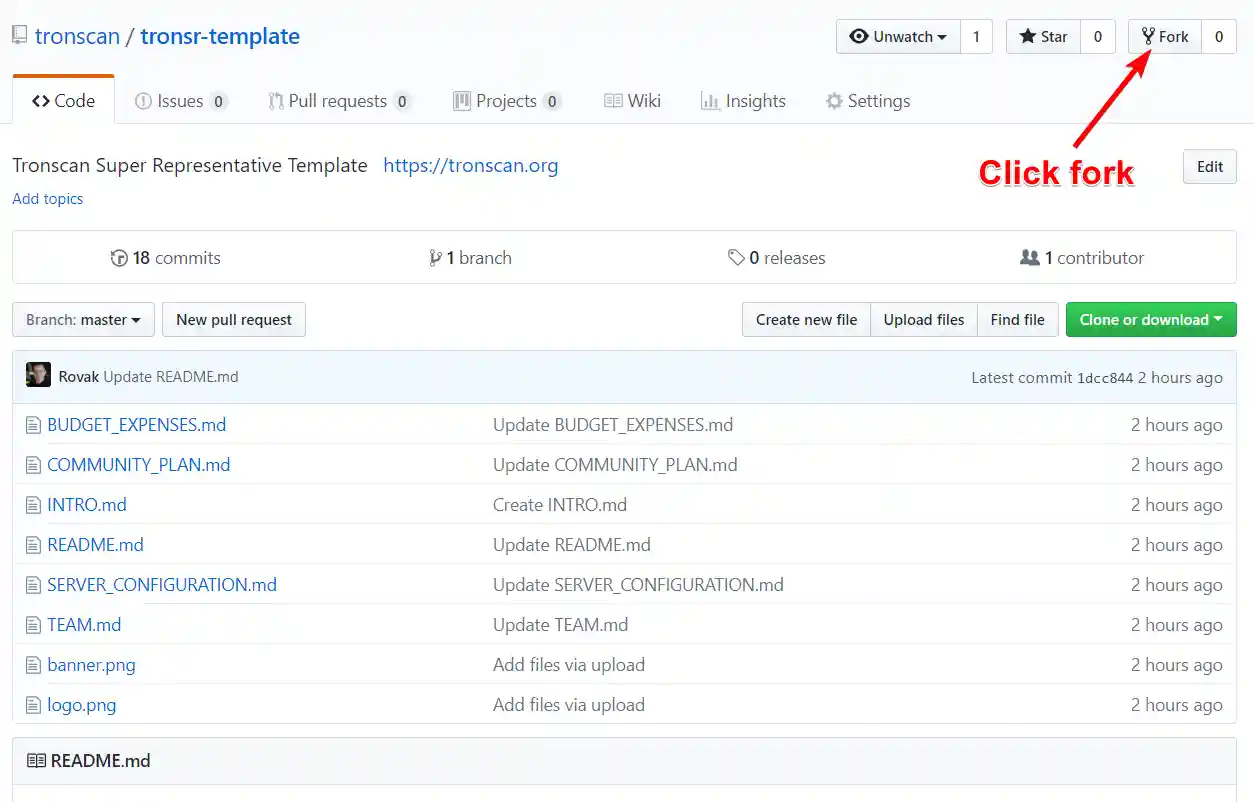
Task: Click Create new file button
Action: pyautogui.click(x=806, y=320)
